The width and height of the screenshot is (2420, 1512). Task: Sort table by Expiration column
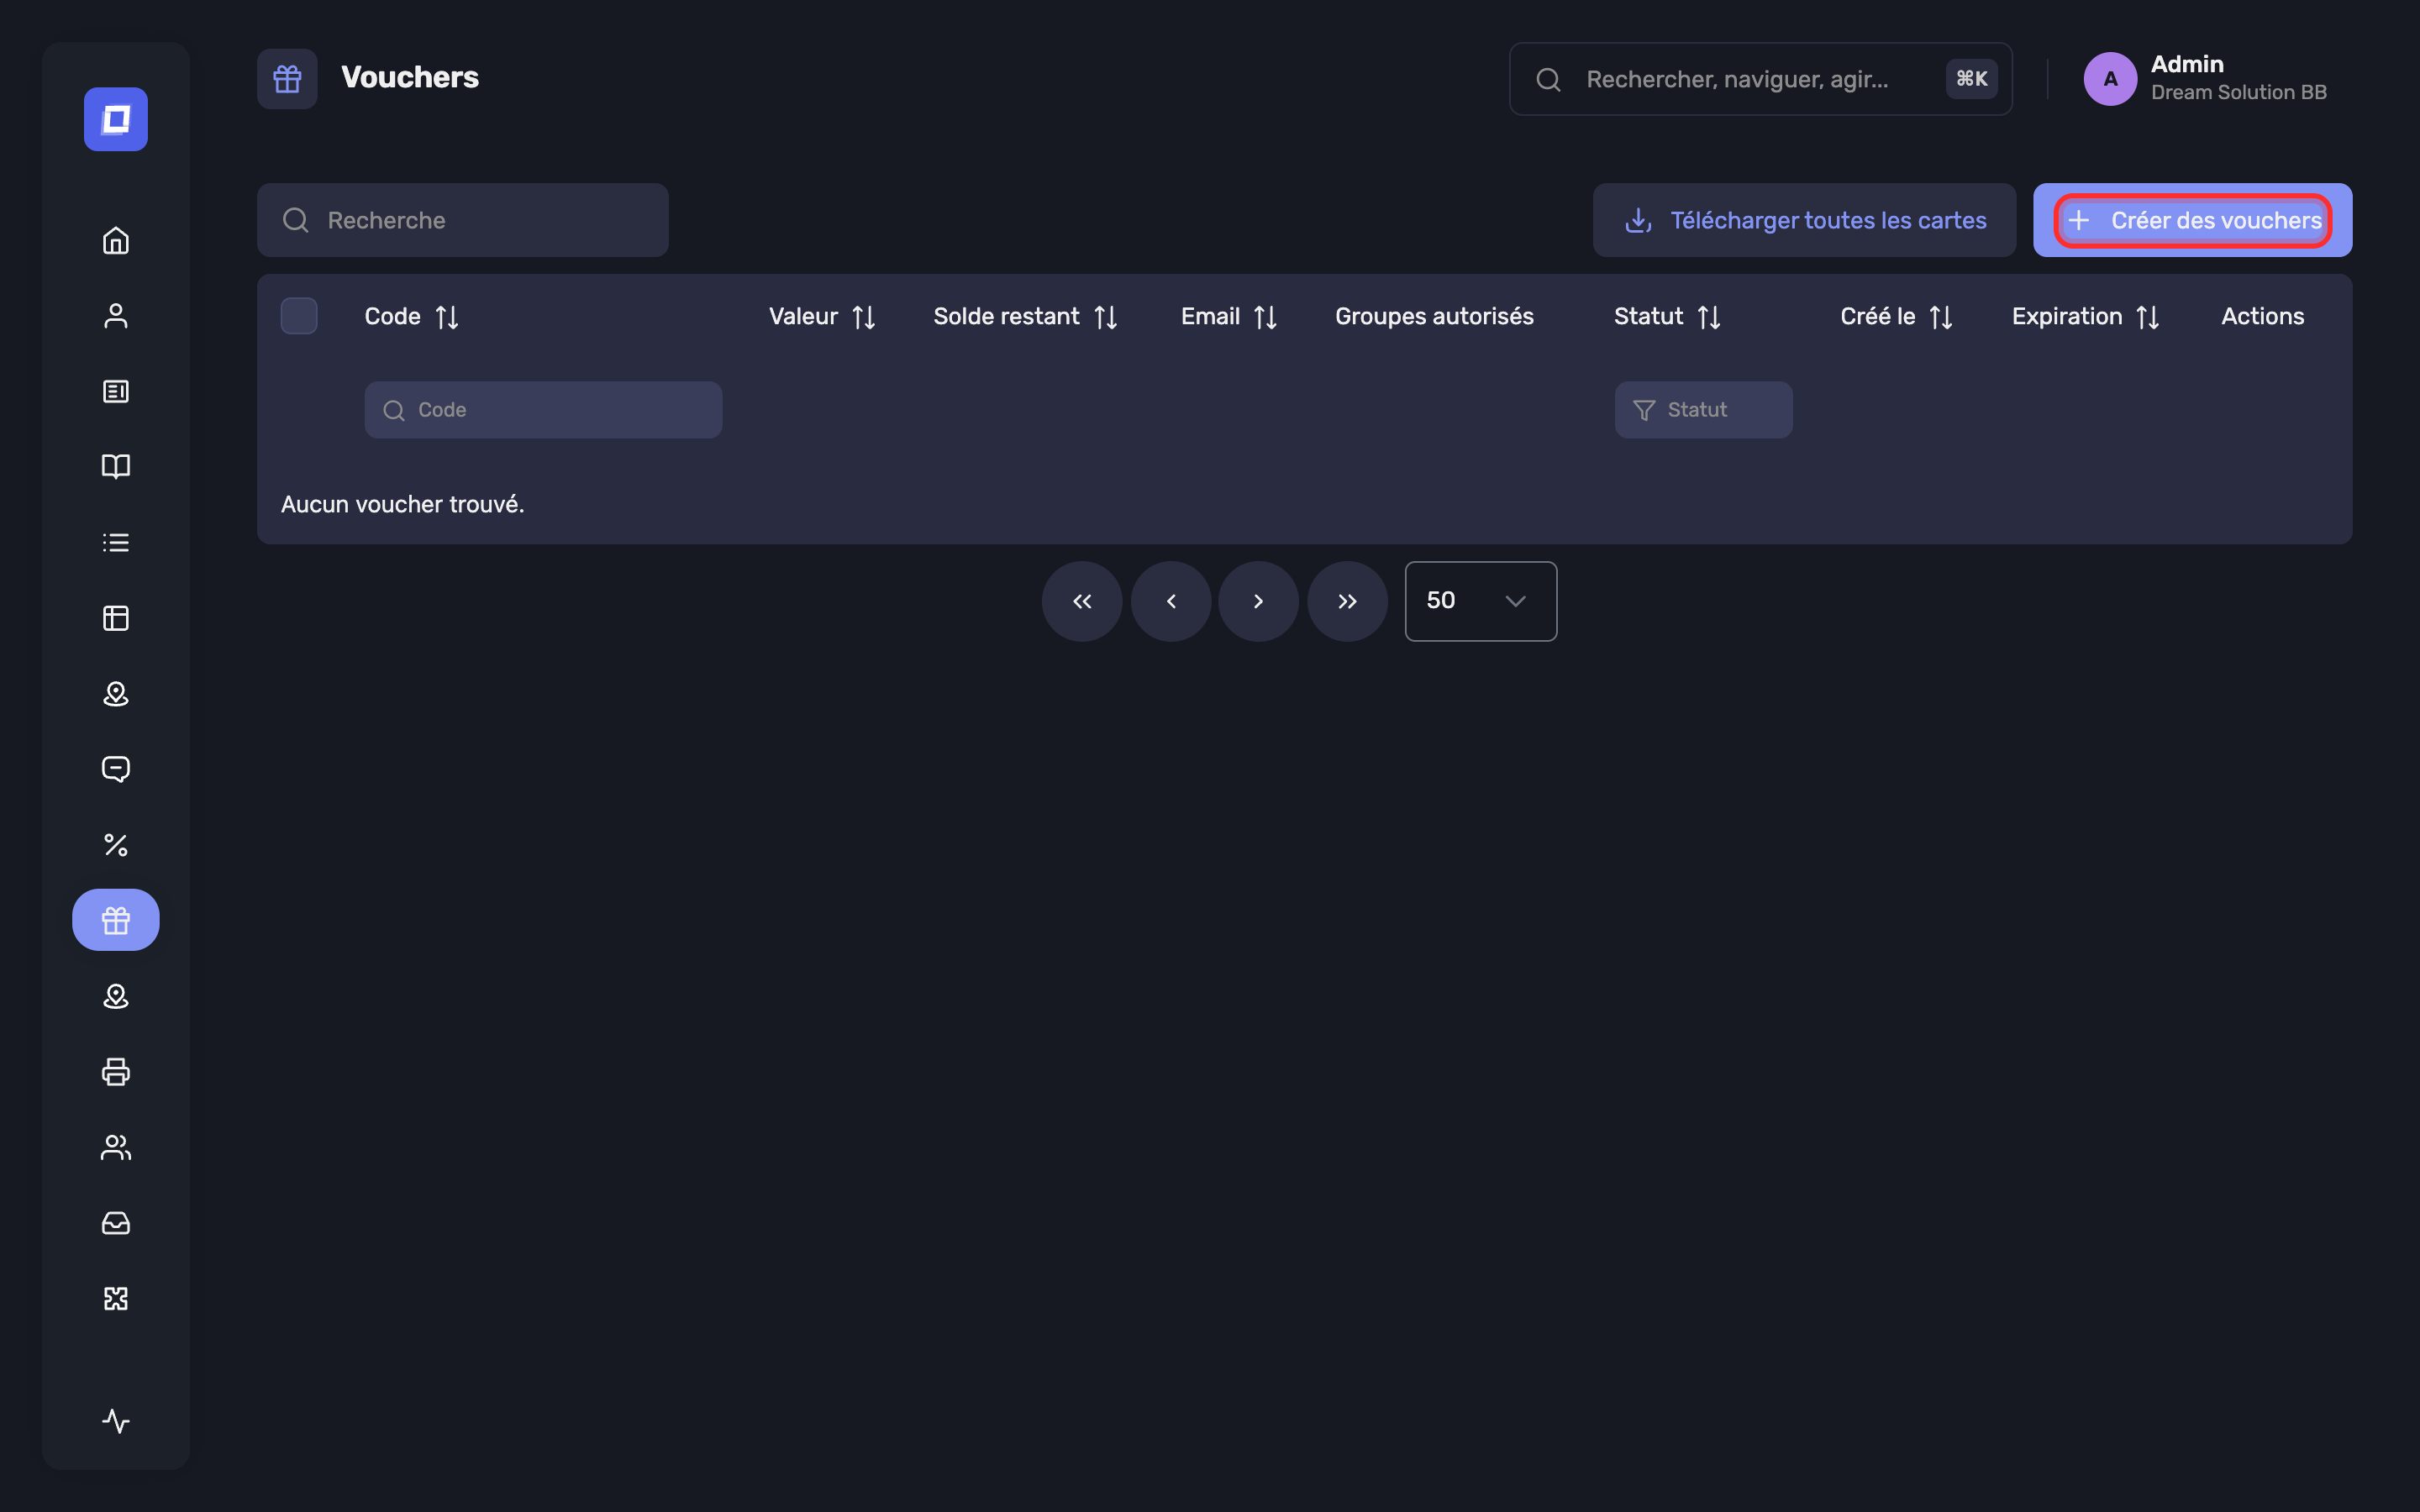pyautogui.click(x=2148, y=317)
